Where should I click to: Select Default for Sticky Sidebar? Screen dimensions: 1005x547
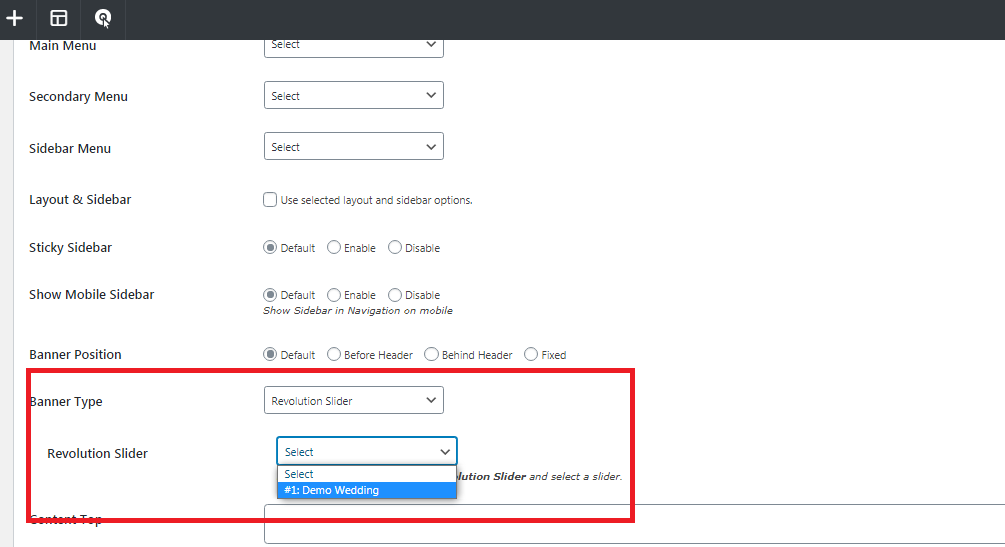tap(270, 248)
